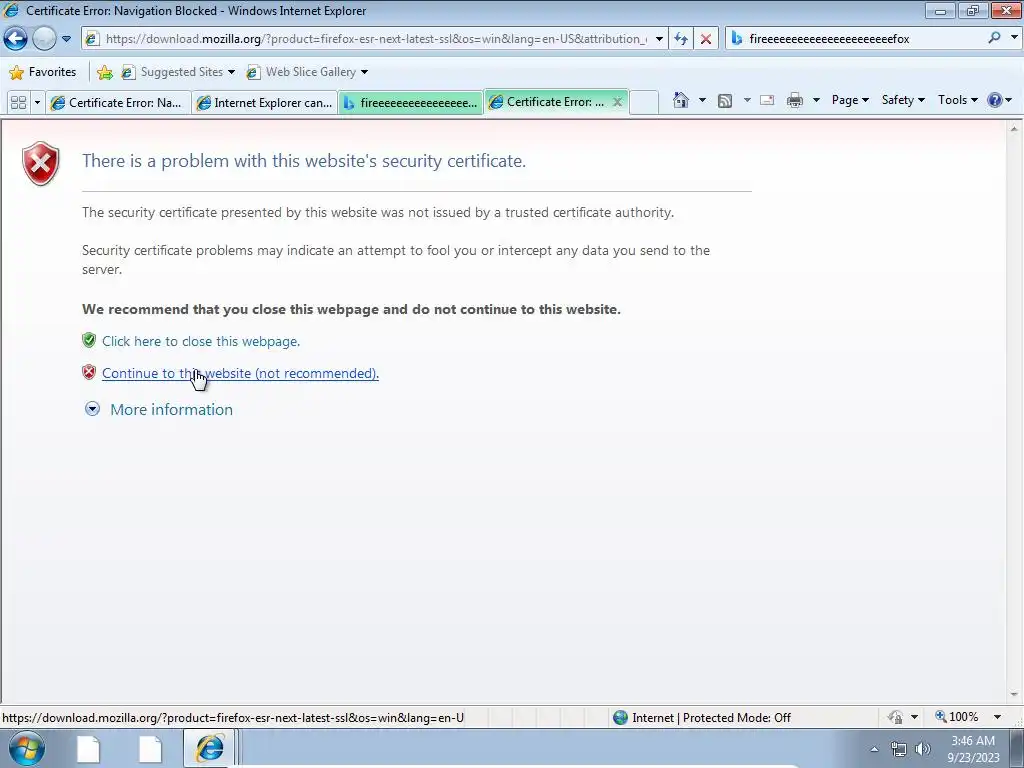The width and height of the screenshot is (1024, 768).
Task: Switch to first Certificate Error: Na... tab
Action: point(118,102)
